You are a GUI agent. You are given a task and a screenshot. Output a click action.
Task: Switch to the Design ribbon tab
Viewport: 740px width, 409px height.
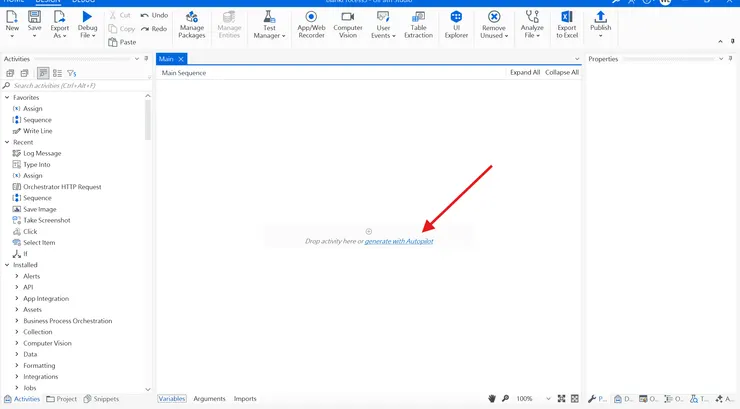[x=48, y=1]
